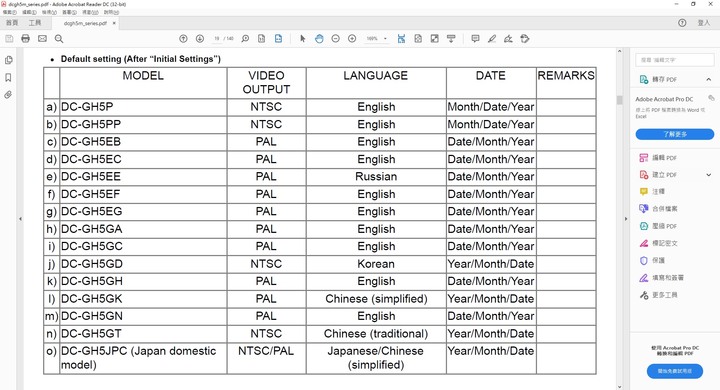Click the Save file icon
Image resolution: width=720 pixels, height=390 pixels.
click(x=9, y=39)
